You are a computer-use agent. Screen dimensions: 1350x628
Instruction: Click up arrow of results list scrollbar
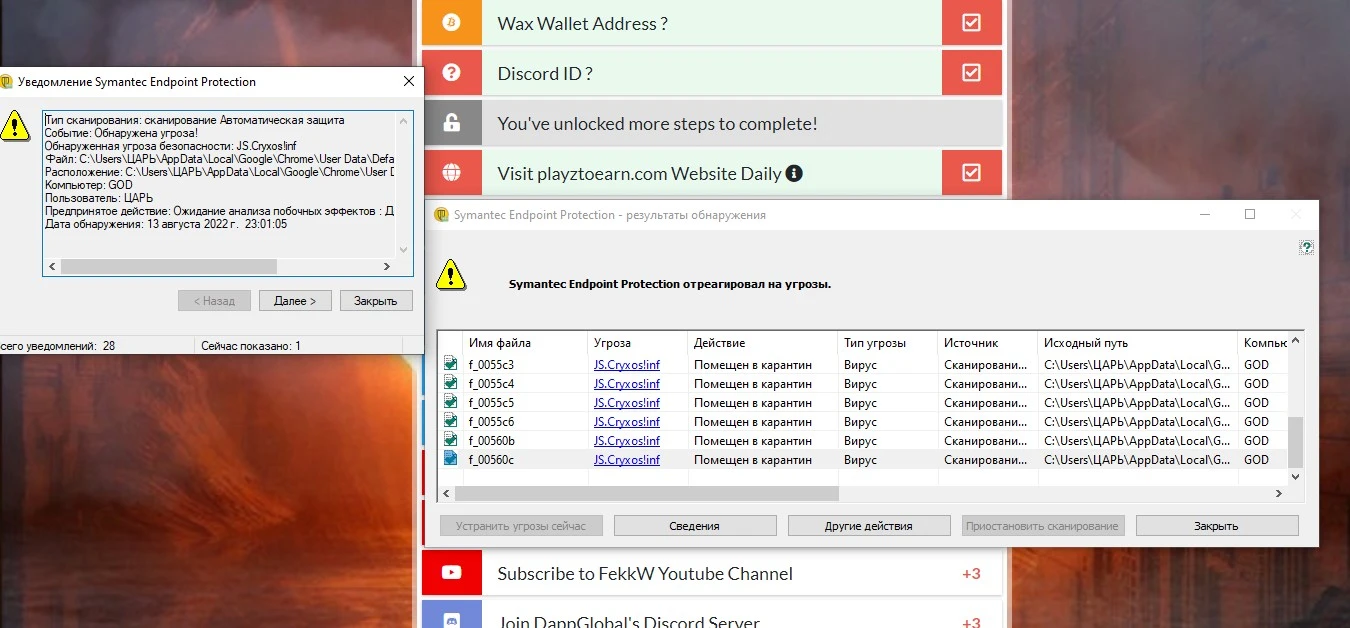[x=1296, y=340]
